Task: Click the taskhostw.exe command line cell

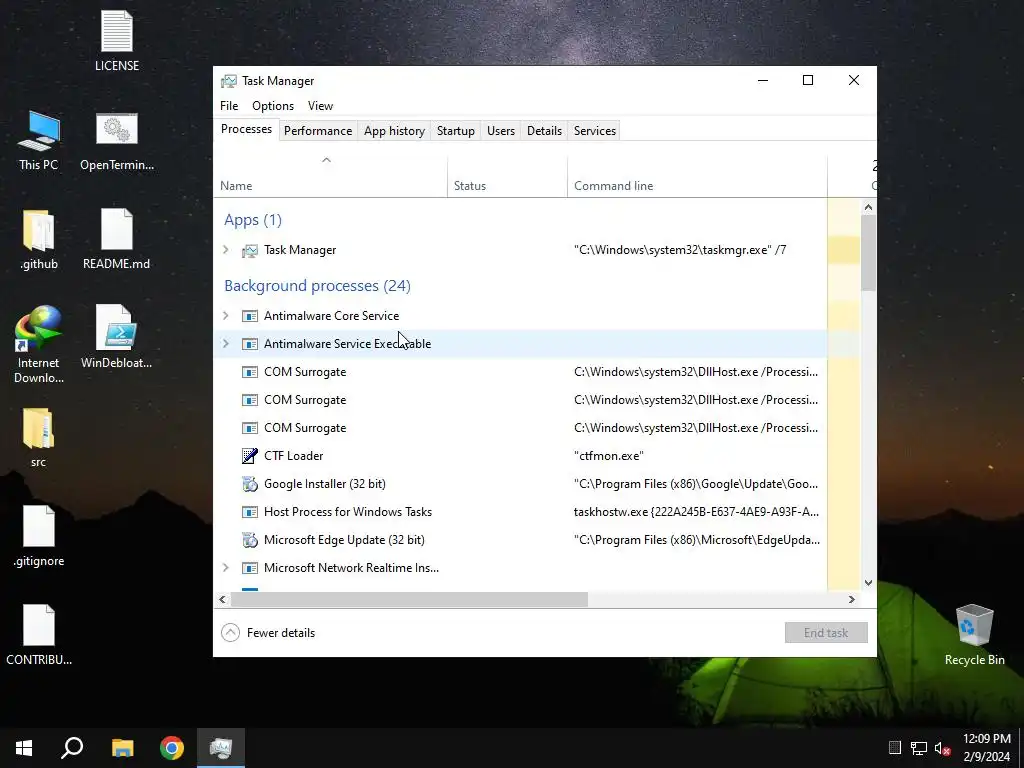Action: click(x=696, y=512)
